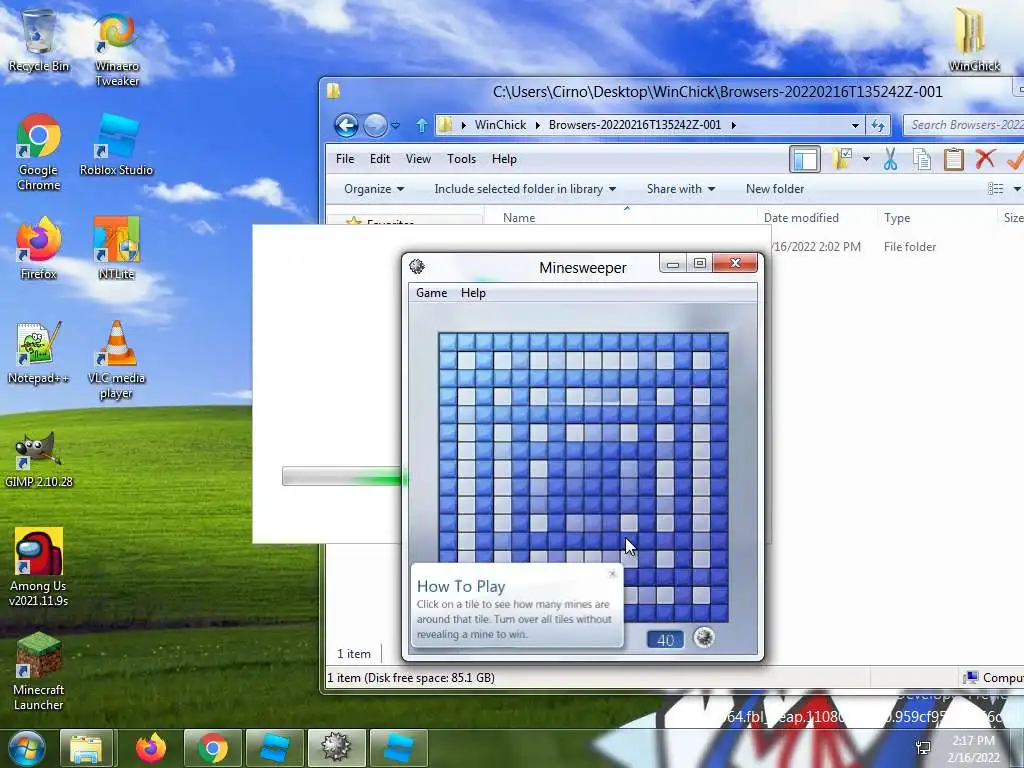The image size is (1024, 768).
Task: Click the Minesweeper title bar mine icon
Action: pyautogui.click(x=417, y=266)
